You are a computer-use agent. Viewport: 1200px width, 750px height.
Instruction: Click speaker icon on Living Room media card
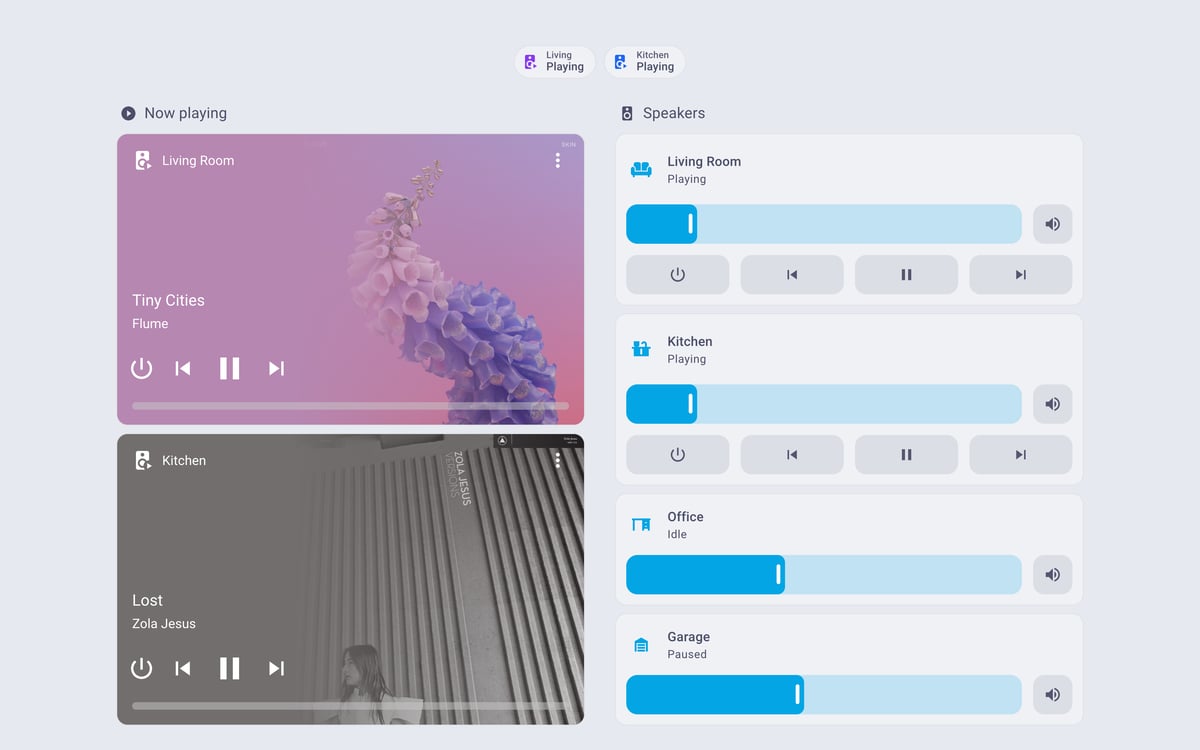143,160
